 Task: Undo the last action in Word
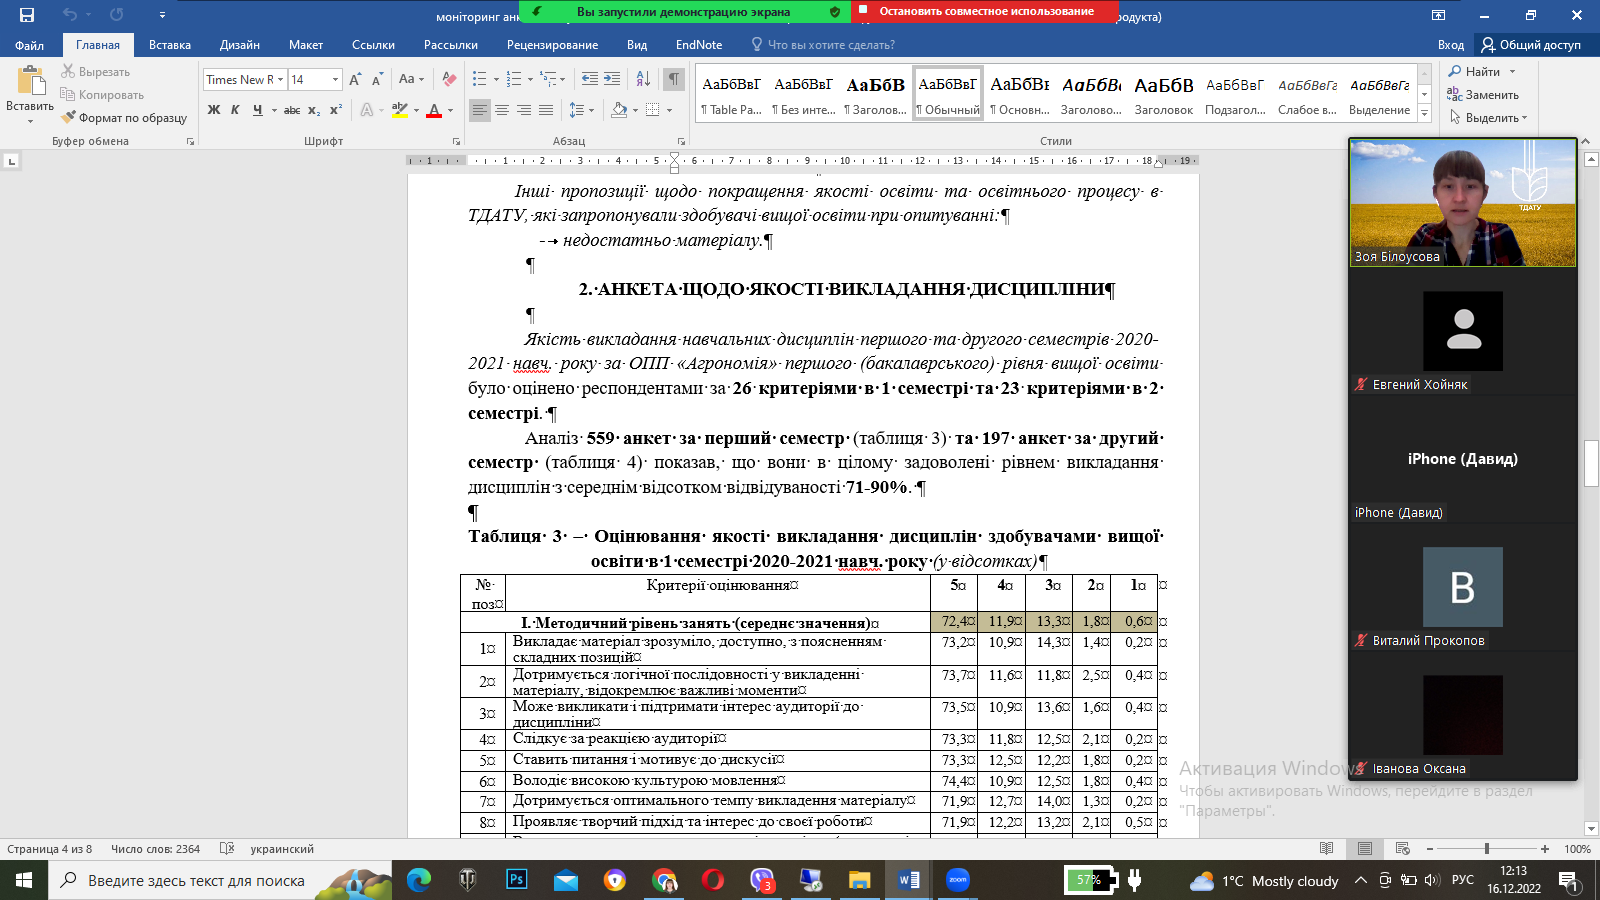click(x=69, y=15)
